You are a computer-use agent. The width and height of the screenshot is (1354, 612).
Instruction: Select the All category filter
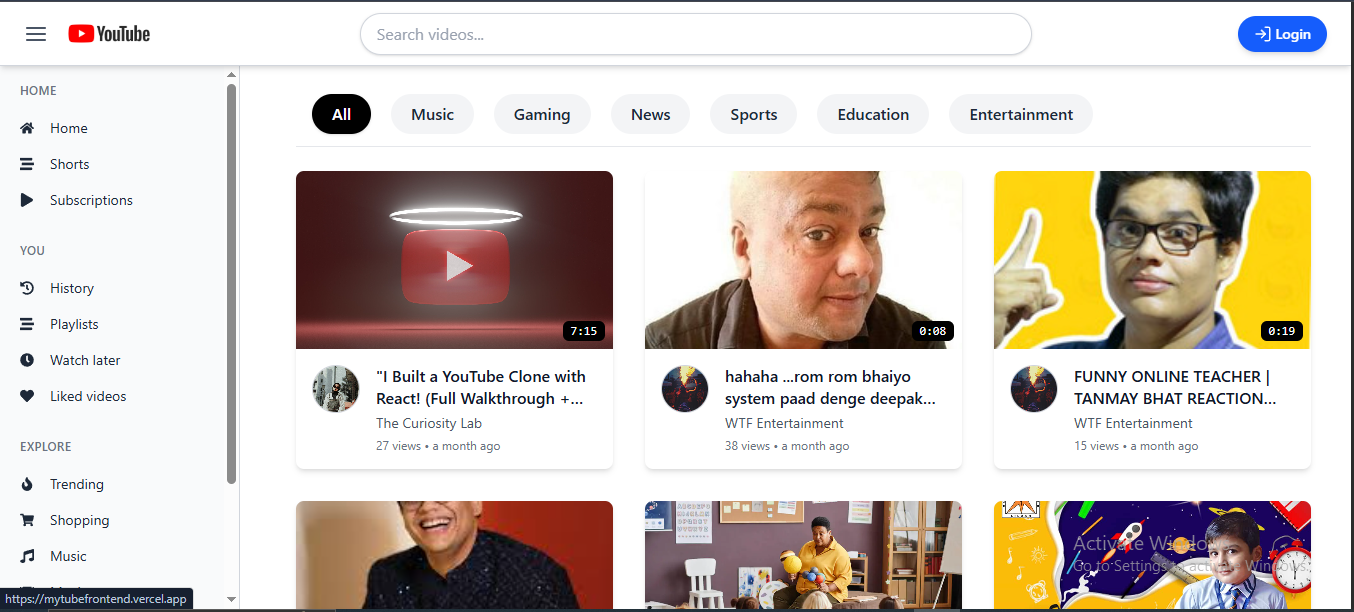(341, 114)
